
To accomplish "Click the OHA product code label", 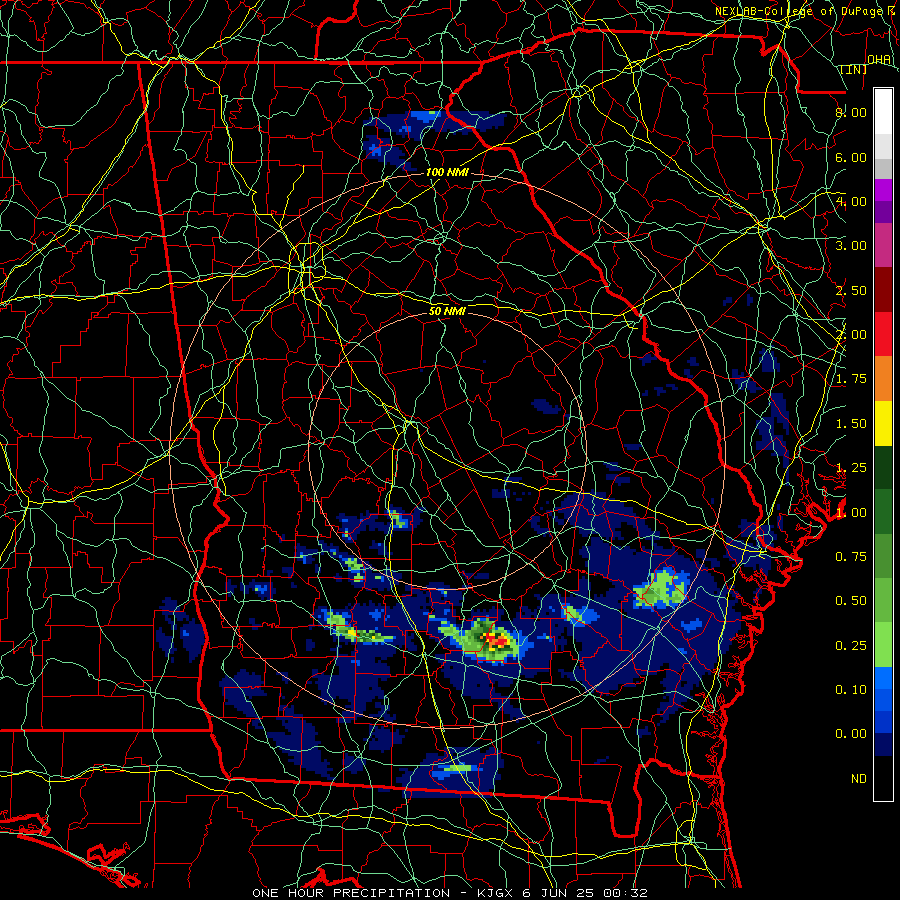I will point(879,60).
